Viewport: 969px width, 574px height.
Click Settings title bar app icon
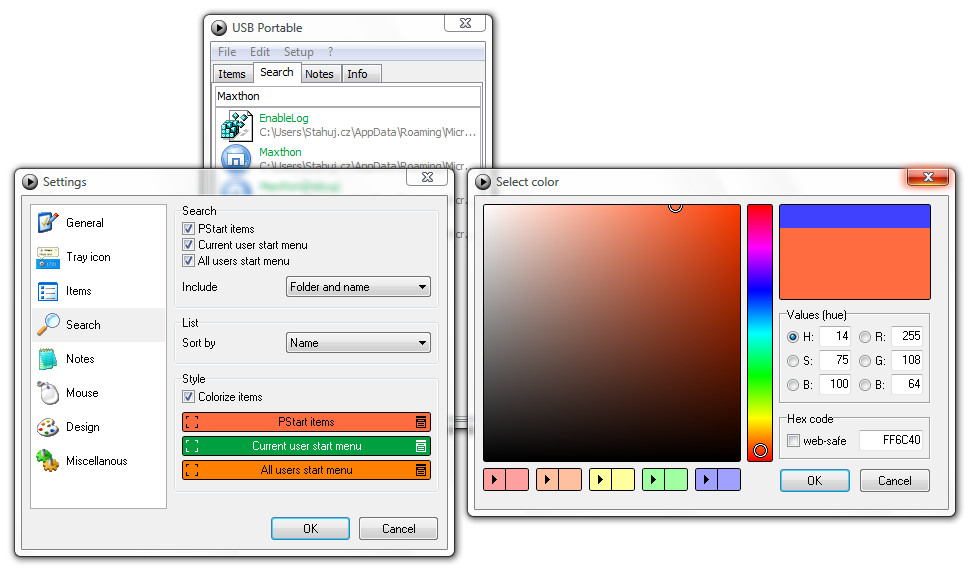[30, 182]
